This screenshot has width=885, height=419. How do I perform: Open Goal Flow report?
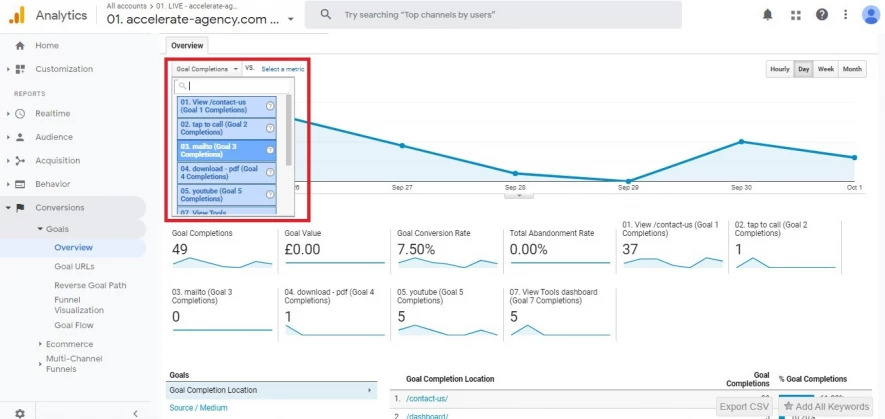pyautogui.click(x=74, y=325)
